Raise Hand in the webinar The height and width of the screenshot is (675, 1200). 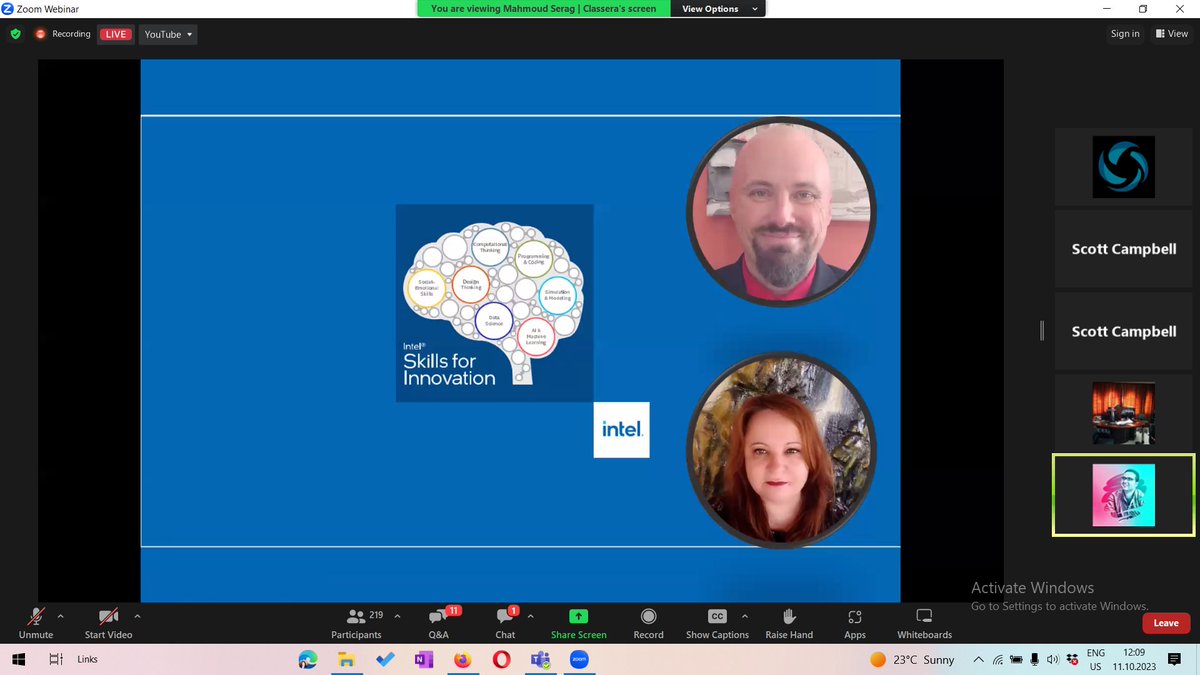pyautogui.click(x=789, y=622)
